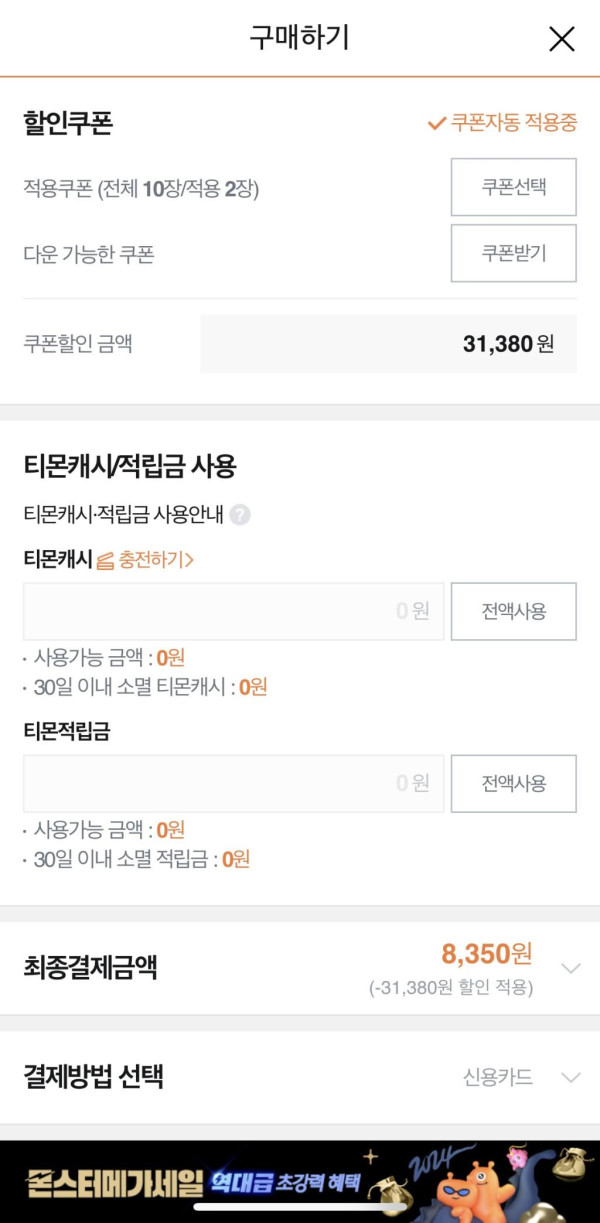Open the 쿠폰선택 coupon selector
The image size is (600, 1223).
coord(513,187)
